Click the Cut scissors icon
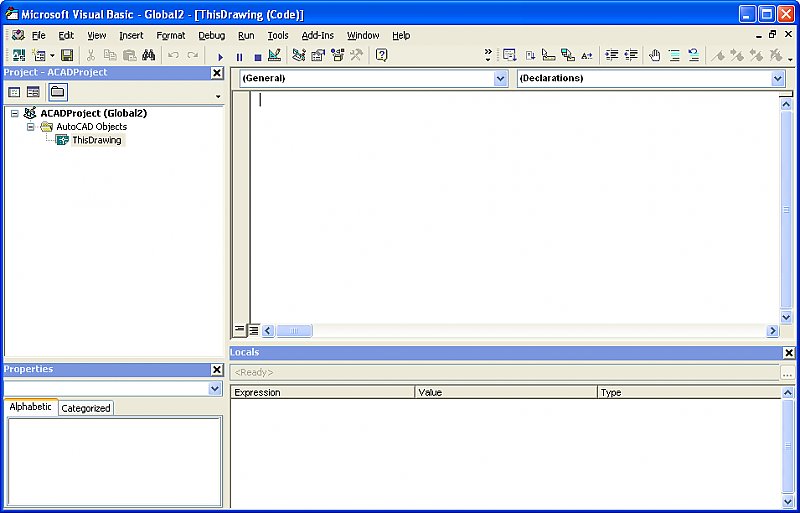Screen dimensions: 800x513 [91, 55]
